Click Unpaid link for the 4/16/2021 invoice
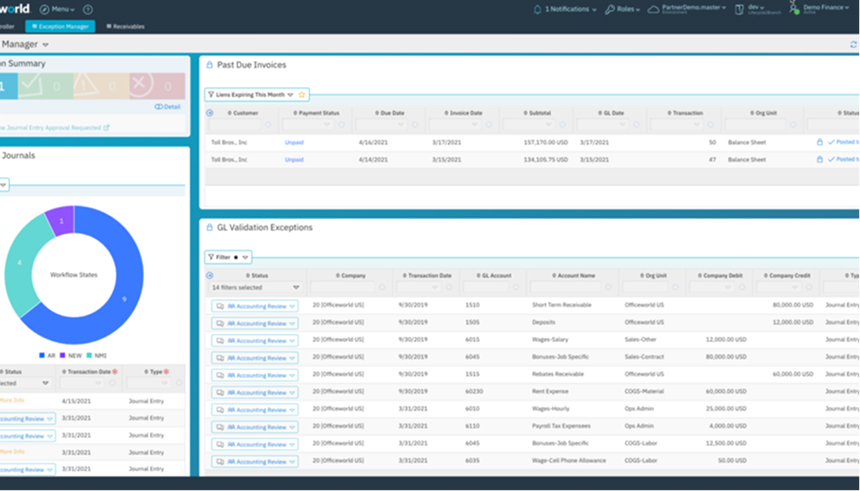 (294, 142)
